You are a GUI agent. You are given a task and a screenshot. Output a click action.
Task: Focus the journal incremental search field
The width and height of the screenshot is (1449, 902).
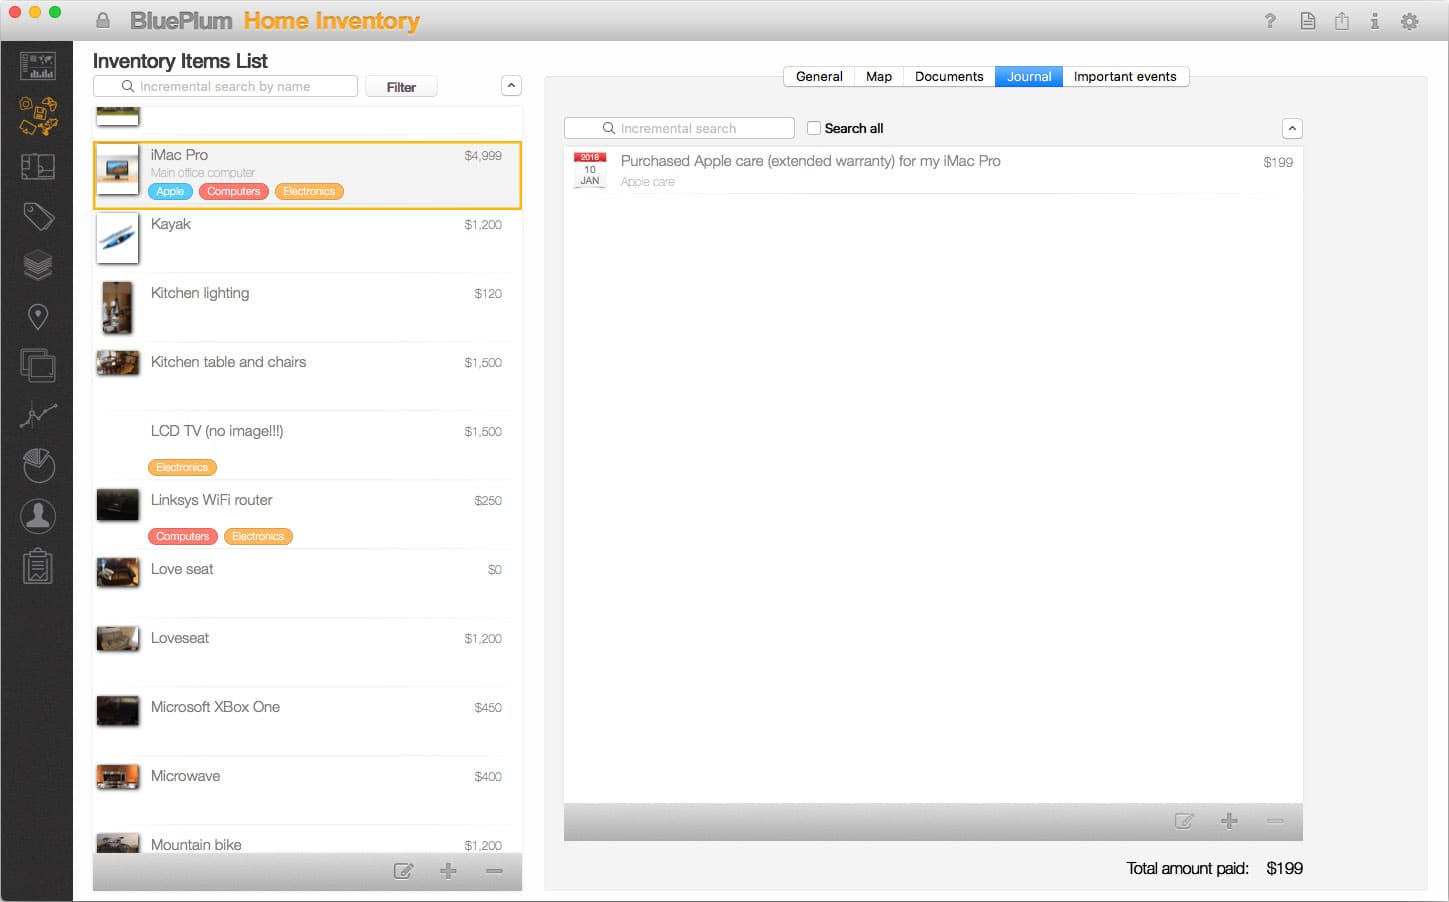(679, 128)
